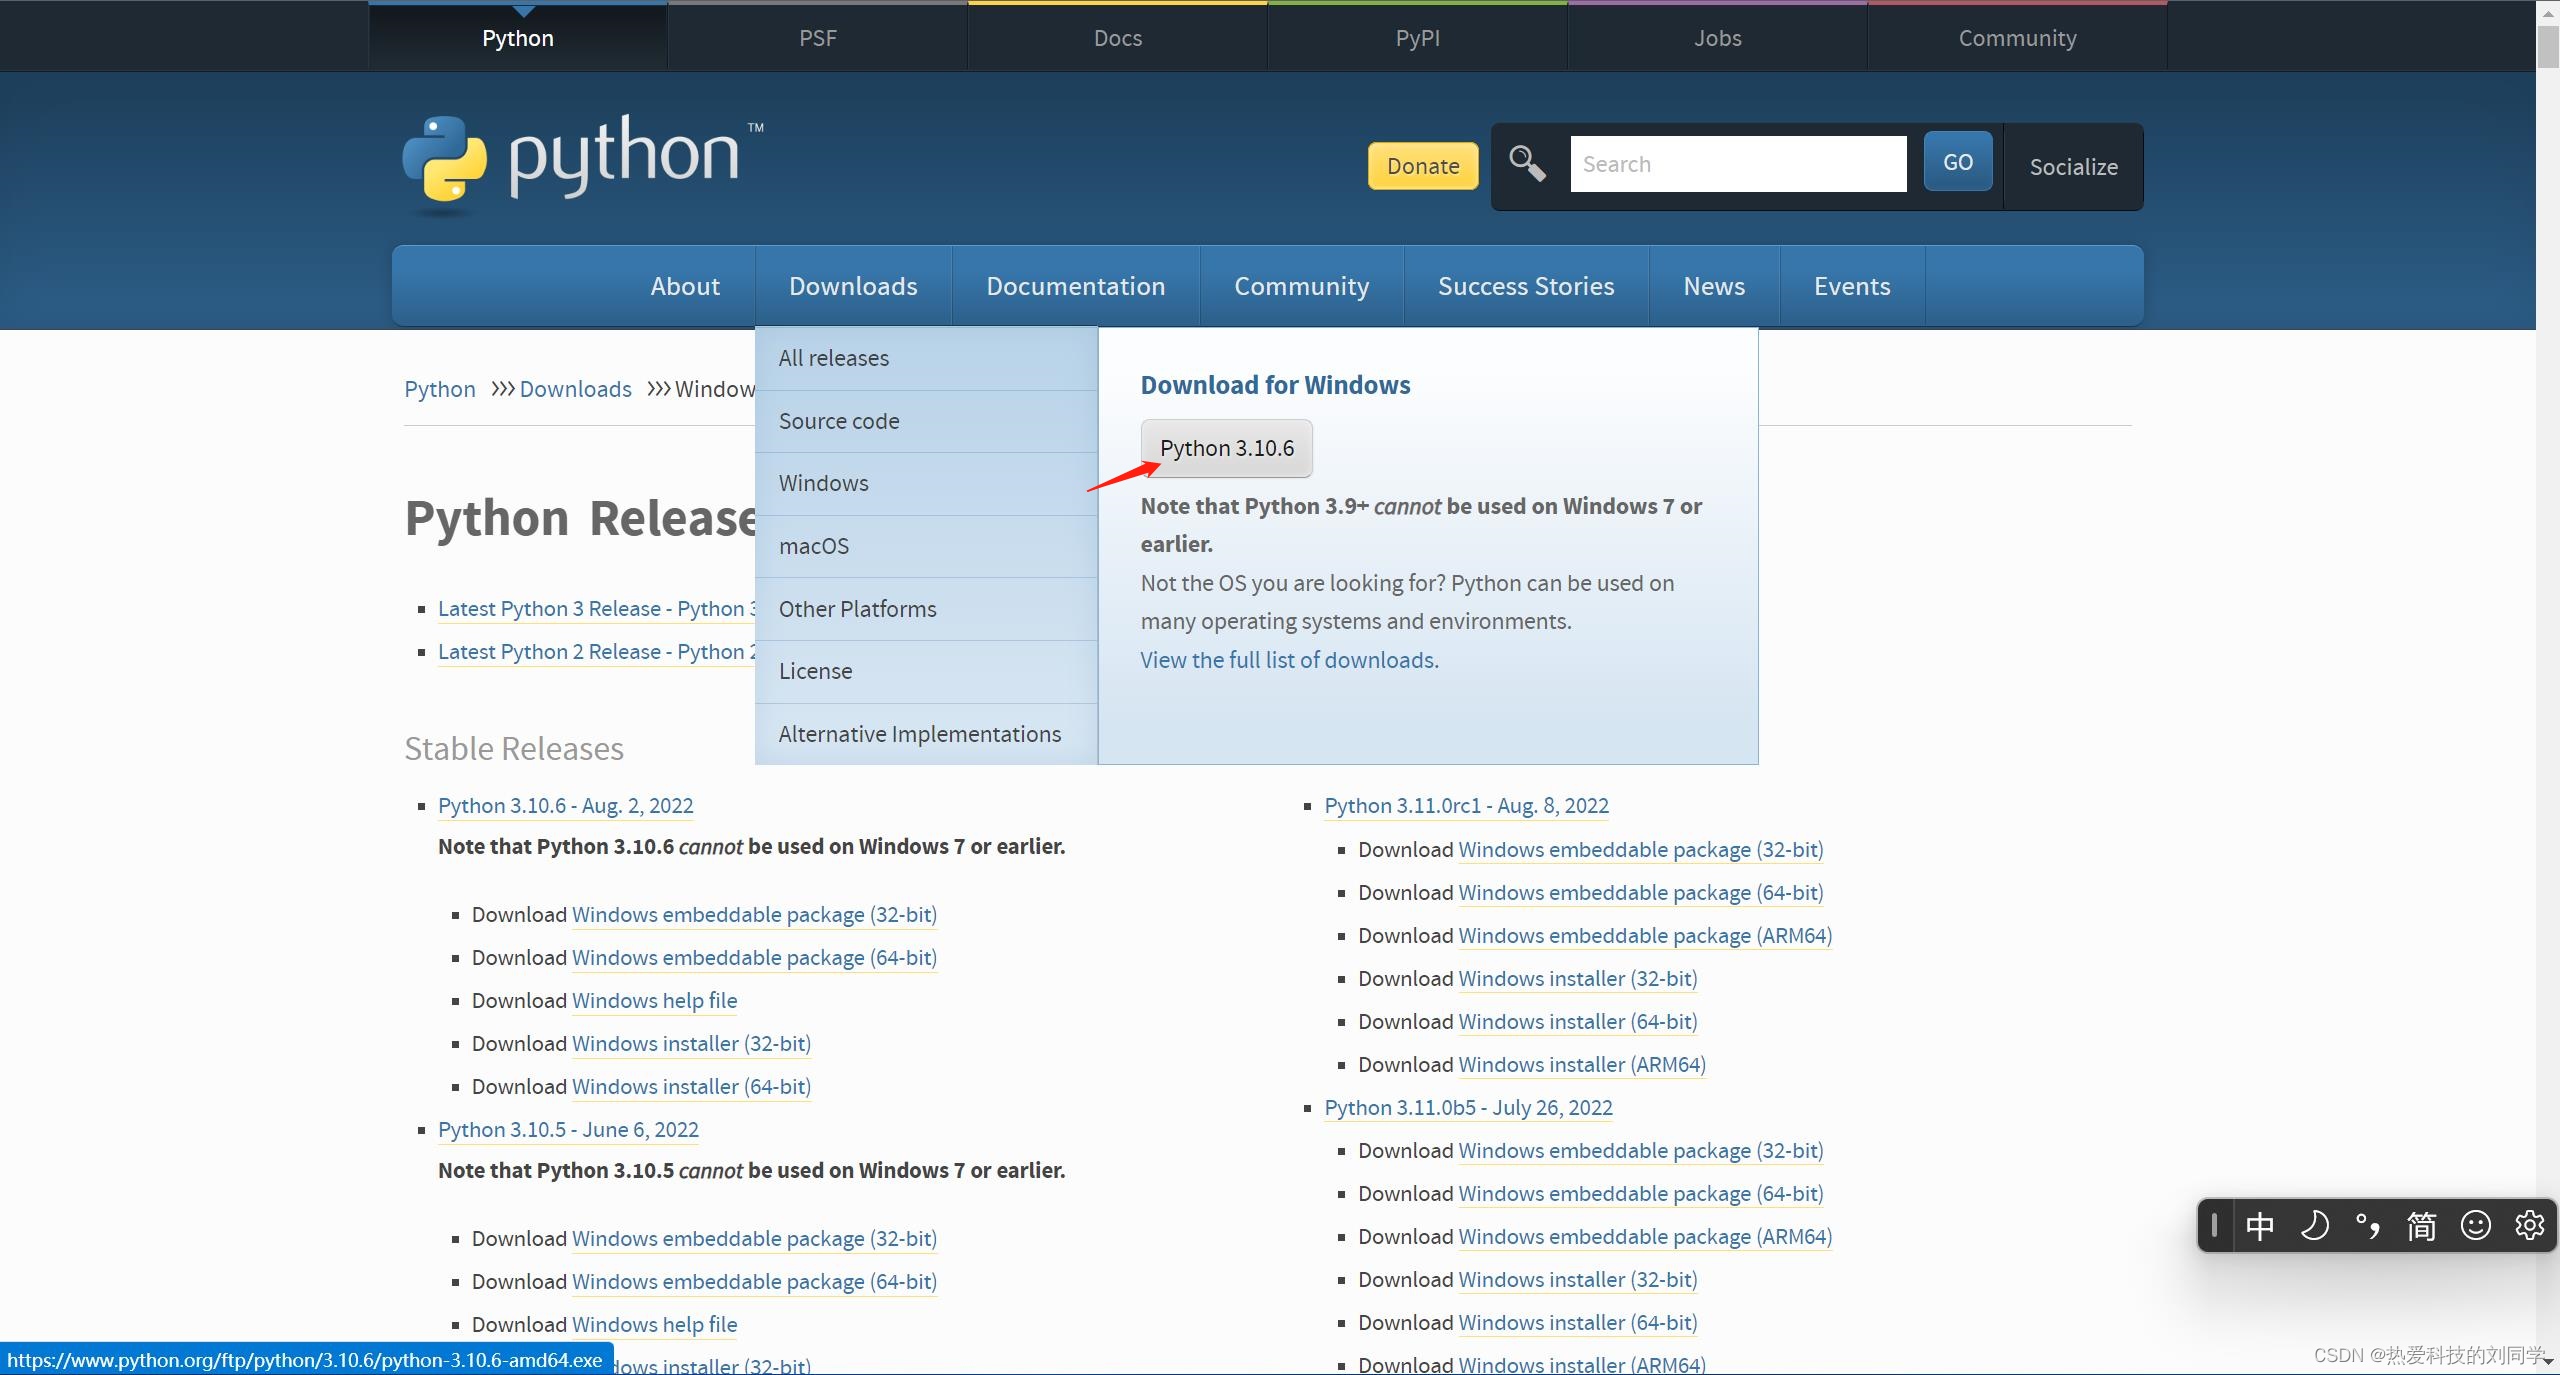Click the Donate button
Viewport: 2560px width, 1375px height.
point(1423,166)
